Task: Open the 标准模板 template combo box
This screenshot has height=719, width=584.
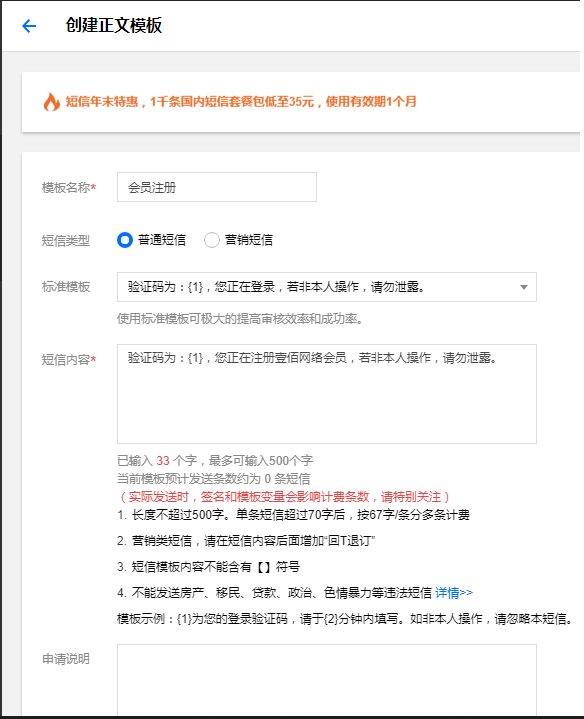Action: 327,287
